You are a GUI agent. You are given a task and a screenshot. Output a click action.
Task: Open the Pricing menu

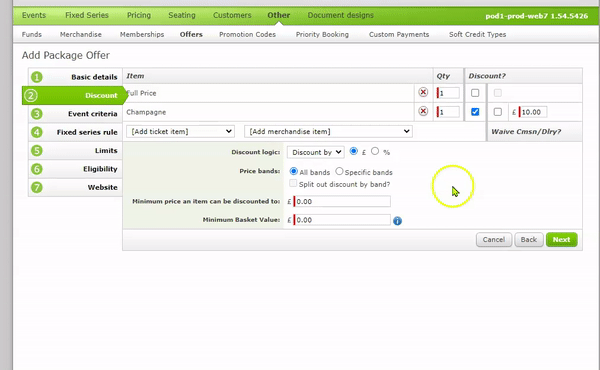tap(139, 15)
